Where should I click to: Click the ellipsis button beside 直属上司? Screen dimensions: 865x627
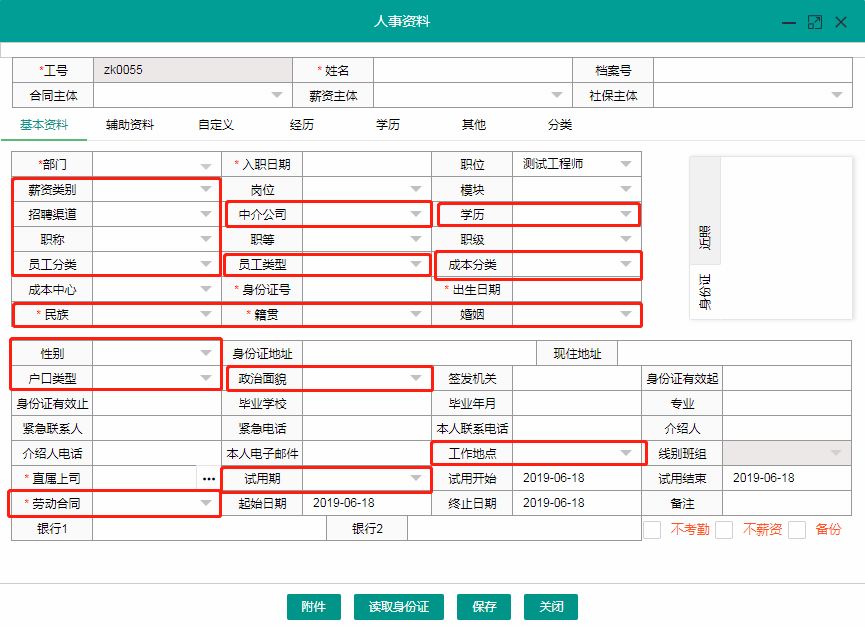[x=208, y=479]
